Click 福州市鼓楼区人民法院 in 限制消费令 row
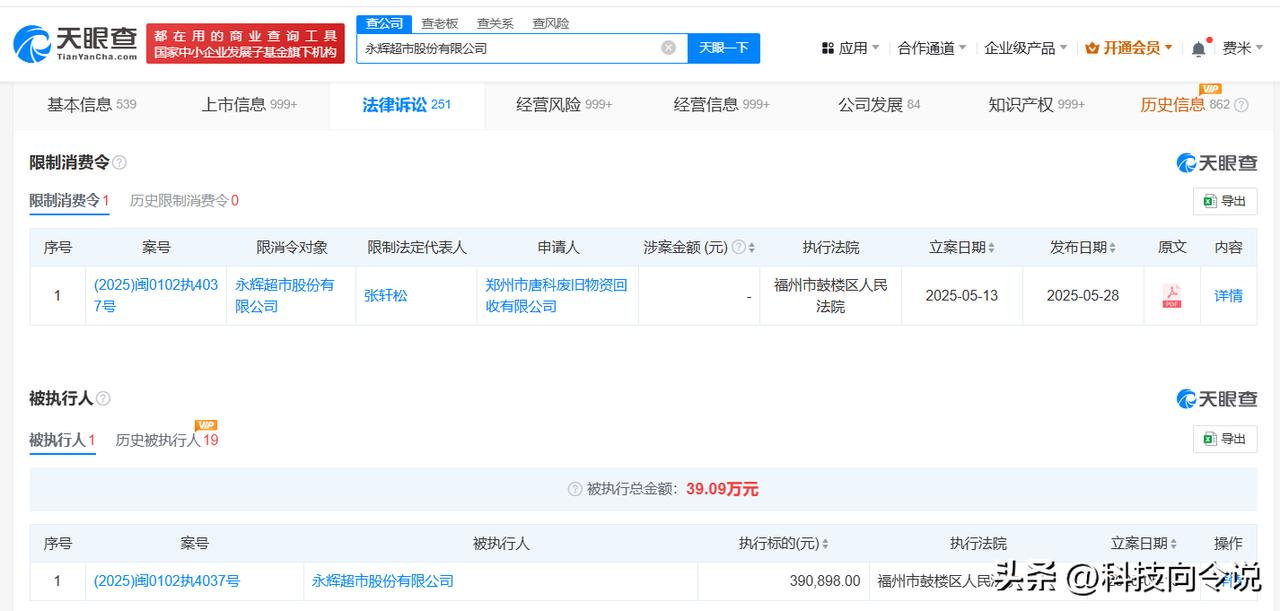 tap(831, 296)
